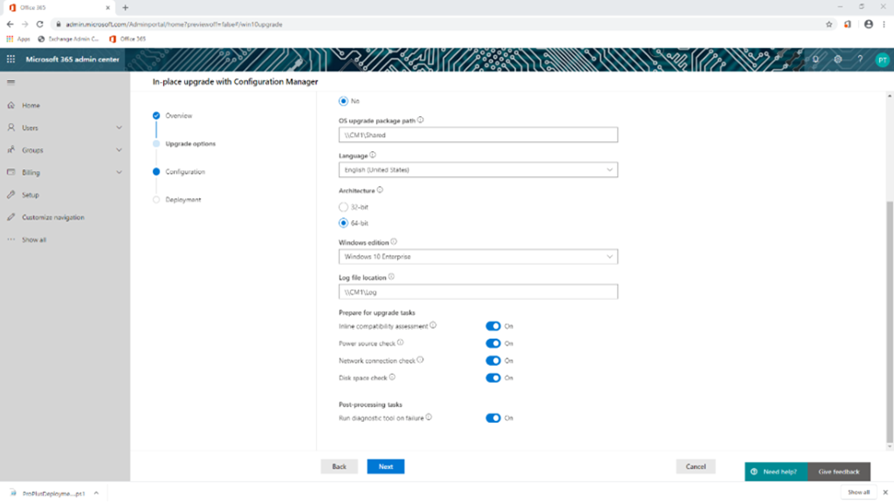Show info for Inline compatibility assessment
This screenshot has height=504, width=894.
433,326
